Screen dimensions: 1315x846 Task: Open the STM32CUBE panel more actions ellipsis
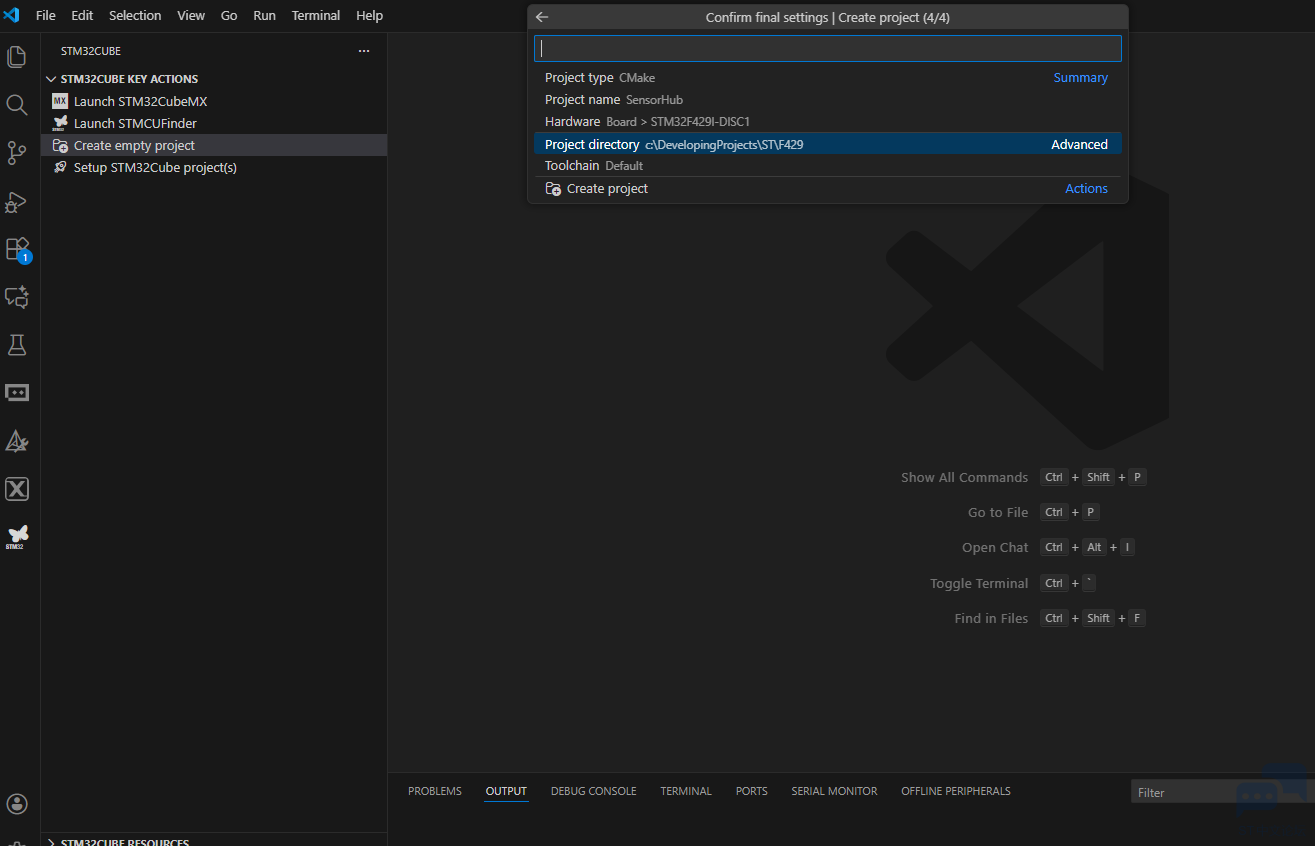tap(364, 51)
